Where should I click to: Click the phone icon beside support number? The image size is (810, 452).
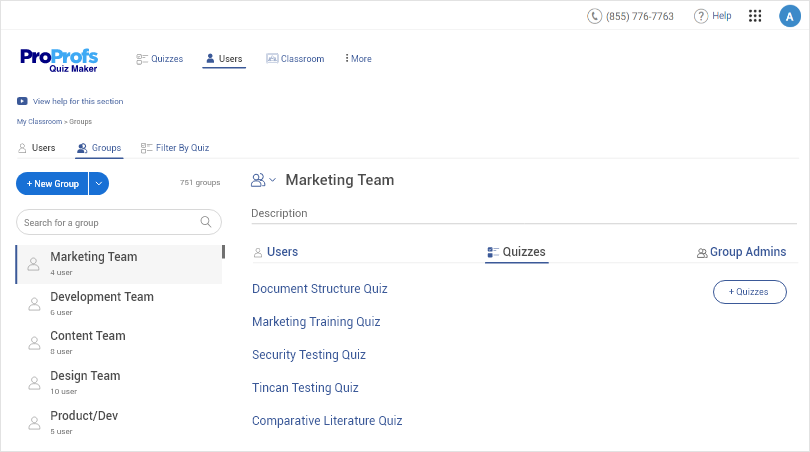(x=595, y=16)
